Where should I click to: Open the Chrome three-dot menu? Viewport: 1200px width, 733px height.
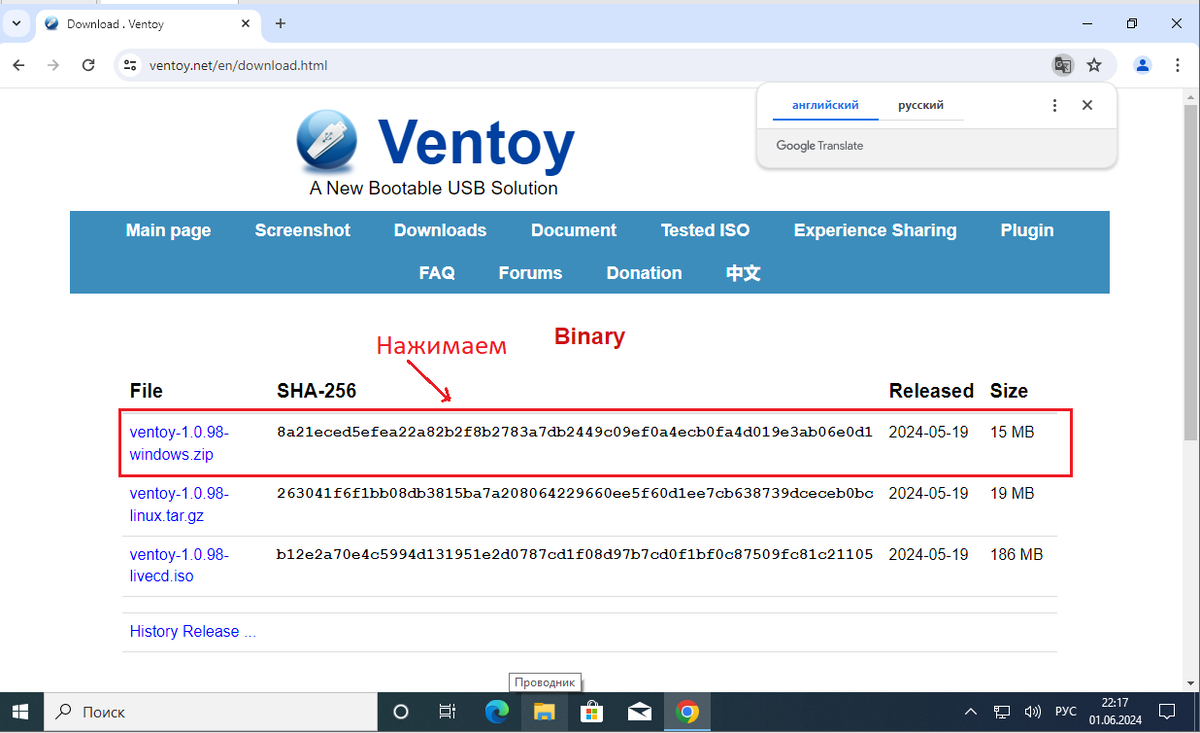point(1177,65)
